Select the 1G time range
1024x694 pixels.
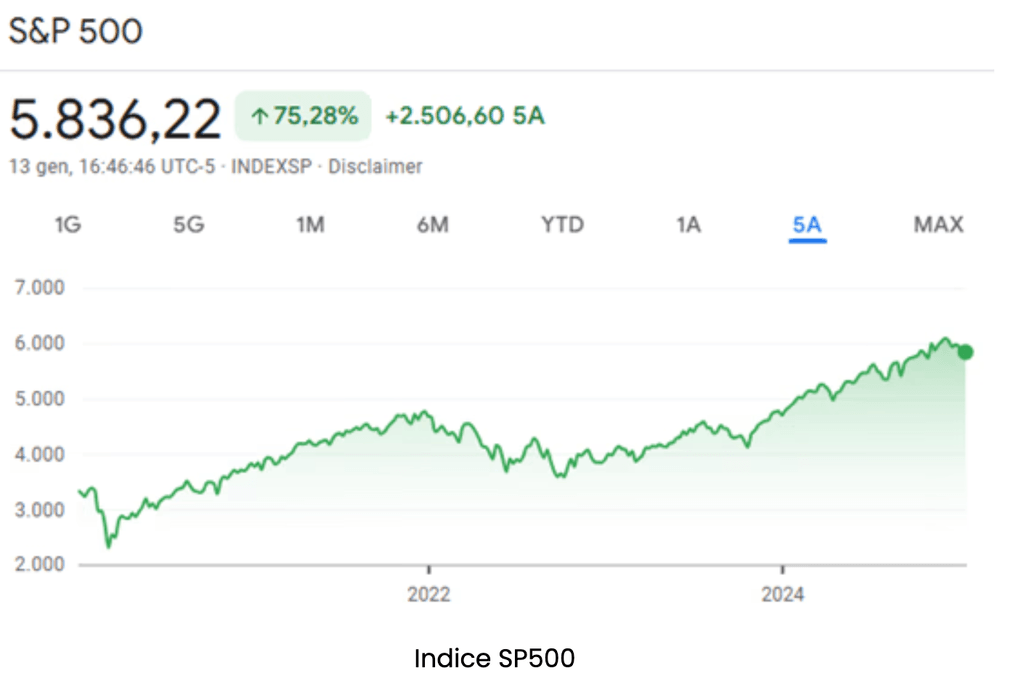point(67,225)
